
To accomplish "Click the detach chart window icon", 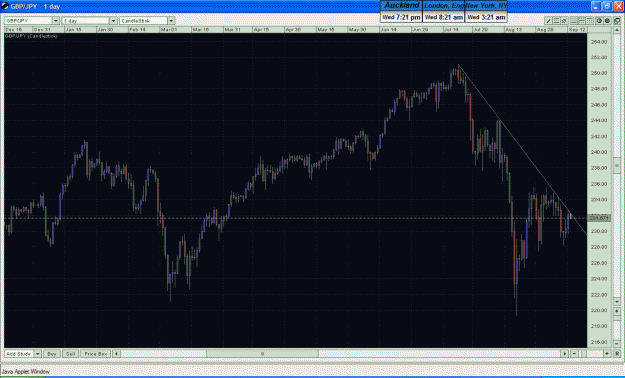I will [x=617, y=21].
